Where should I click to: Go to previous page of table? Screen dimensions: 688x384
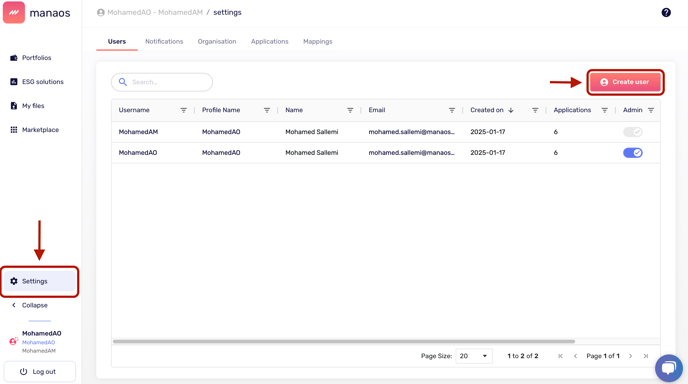pos(575,356)
